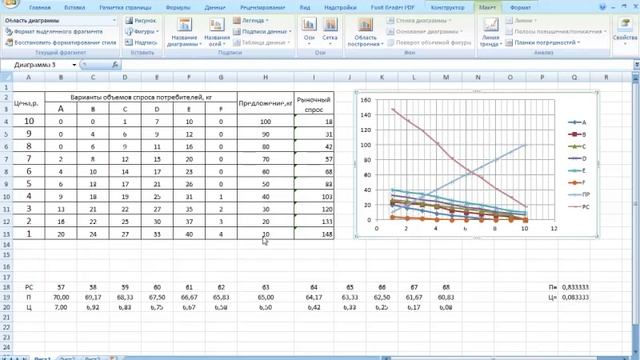640x360 pixels.
Task: Open the Разметка страницы tab
Action: tap(125, 7)
